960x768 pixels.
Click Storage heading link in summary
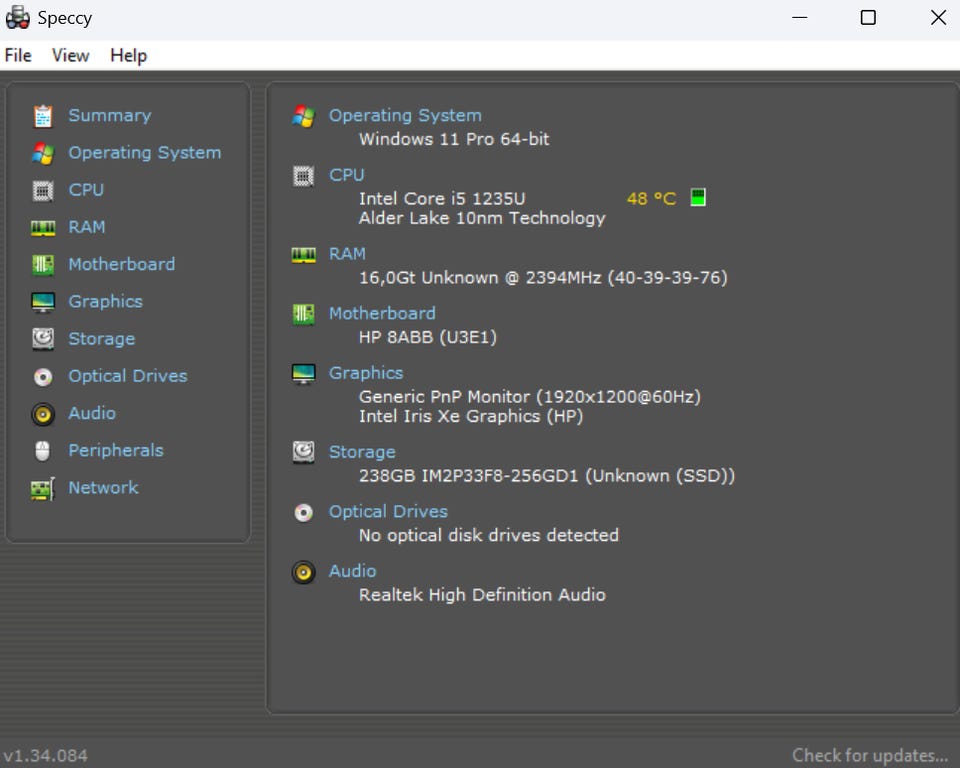coord(362,452)
